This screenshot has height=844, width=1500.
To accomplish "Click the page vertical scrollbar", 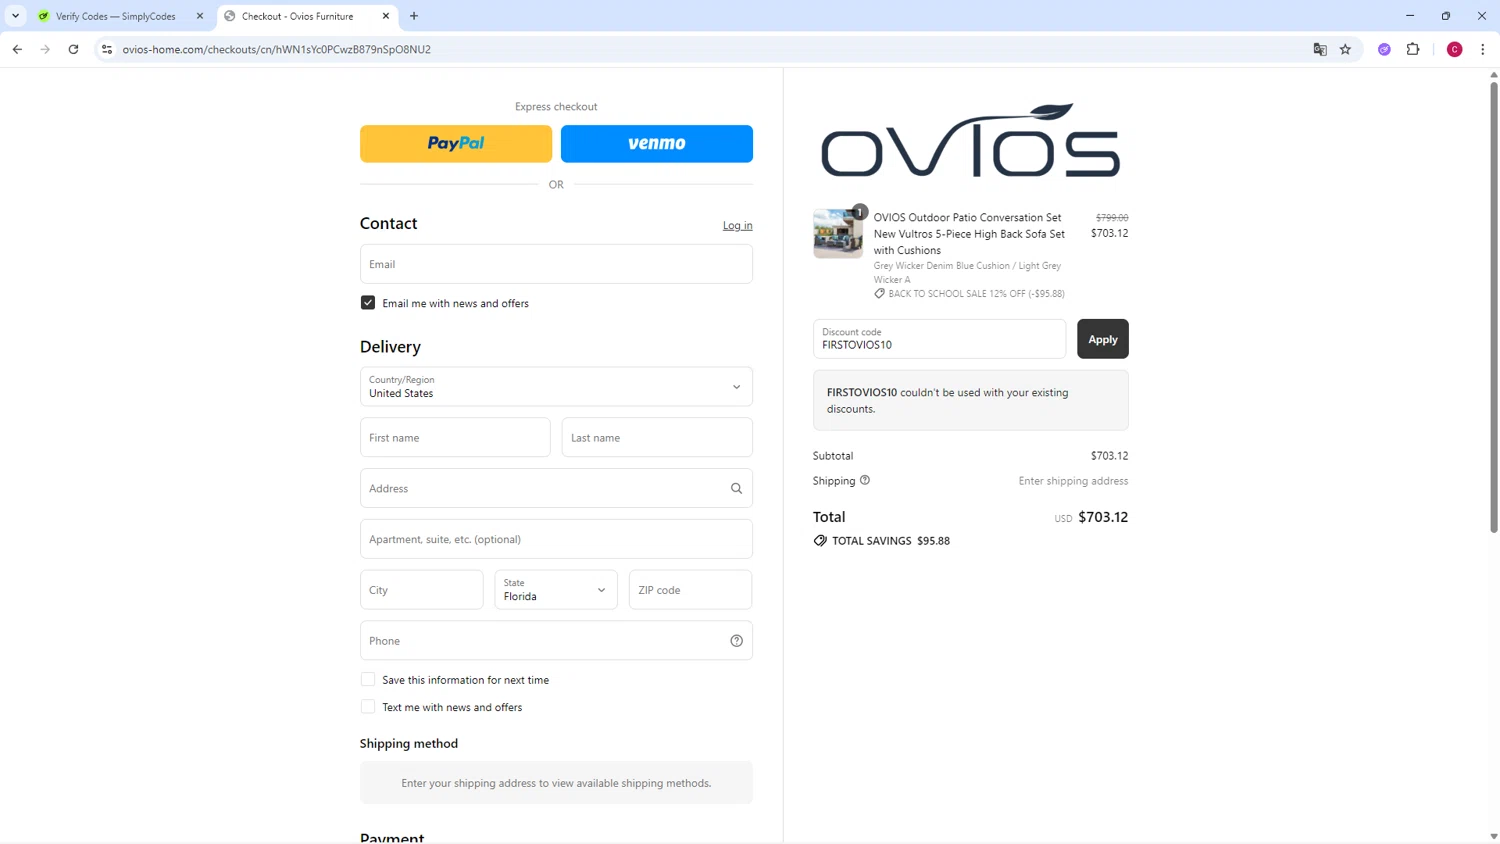I will click(1494, 307).
